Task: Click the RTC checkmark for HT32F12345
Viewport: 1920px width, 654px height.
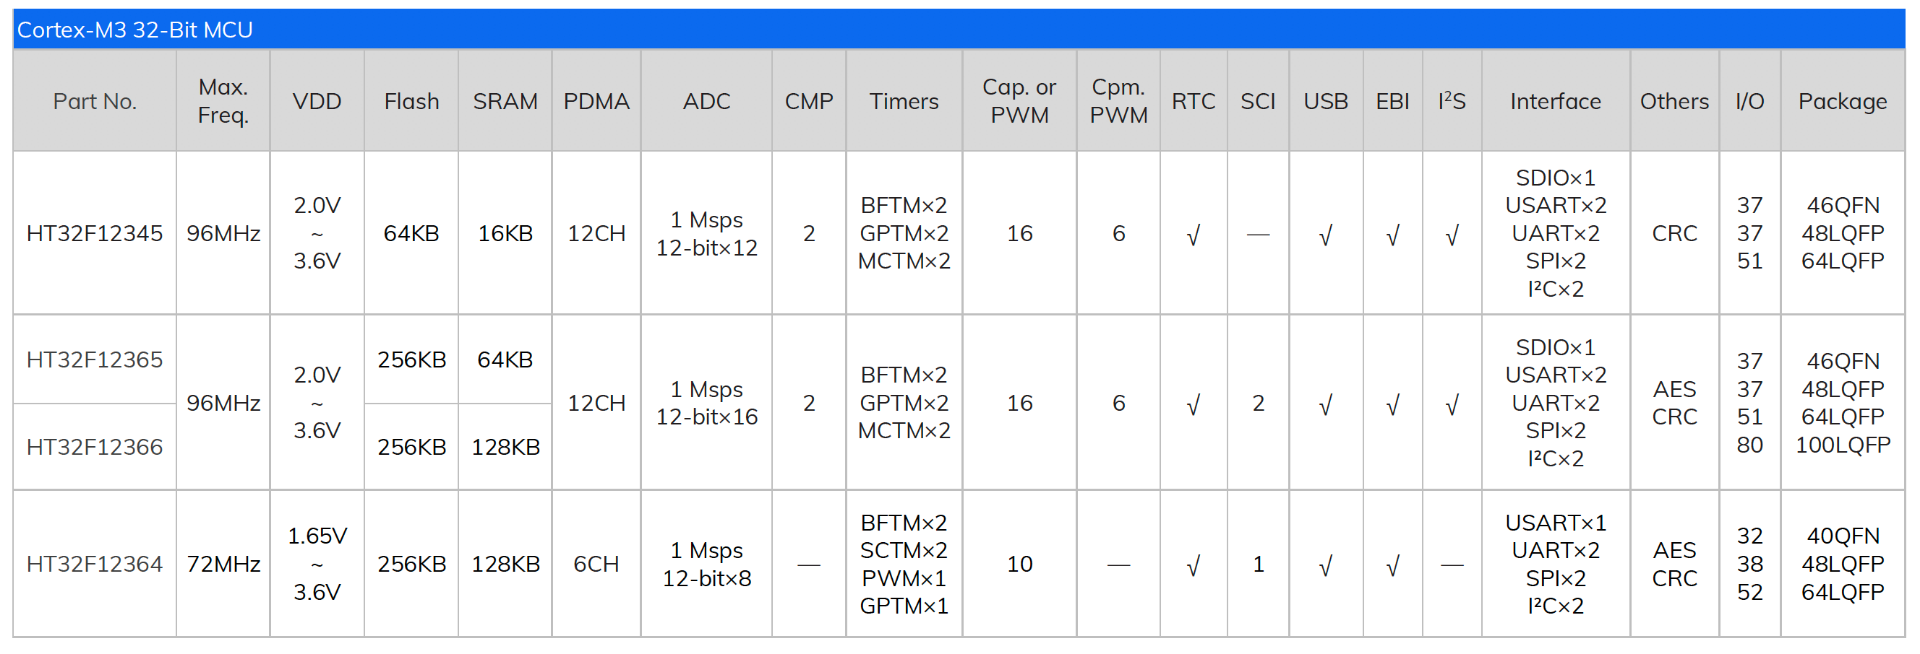Action: 1193,235
